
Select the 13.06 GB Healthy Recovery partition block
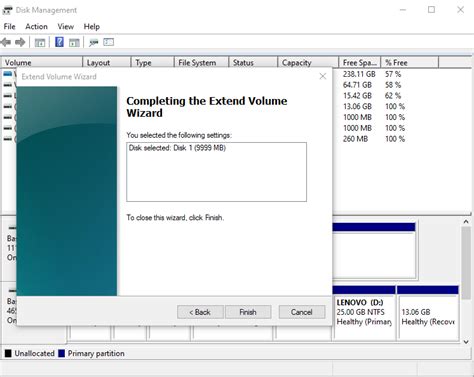[x=428, y=313]
